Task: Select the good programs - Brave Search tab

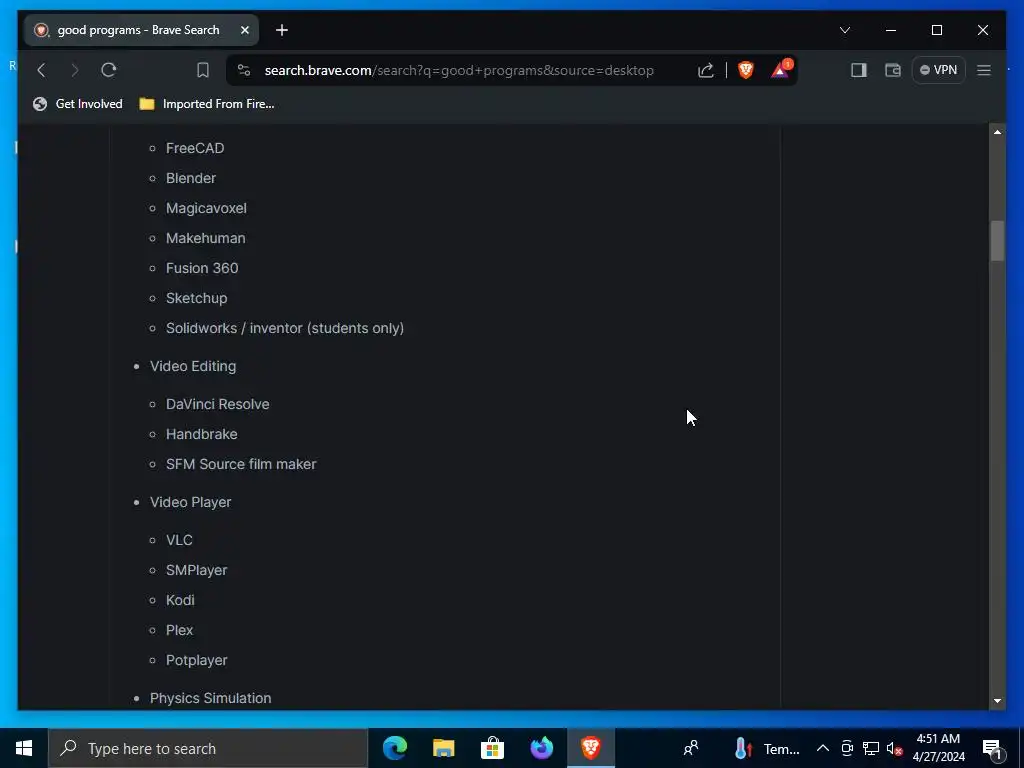Action: [x=141, y=30]
